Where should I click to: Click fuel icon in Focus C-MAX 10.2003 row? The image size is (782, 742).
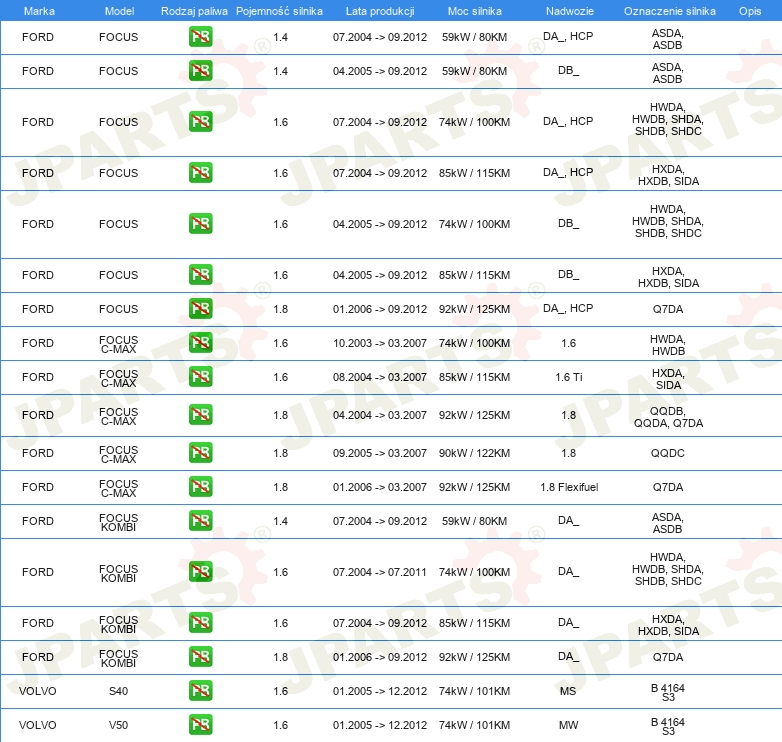(200, 343)
